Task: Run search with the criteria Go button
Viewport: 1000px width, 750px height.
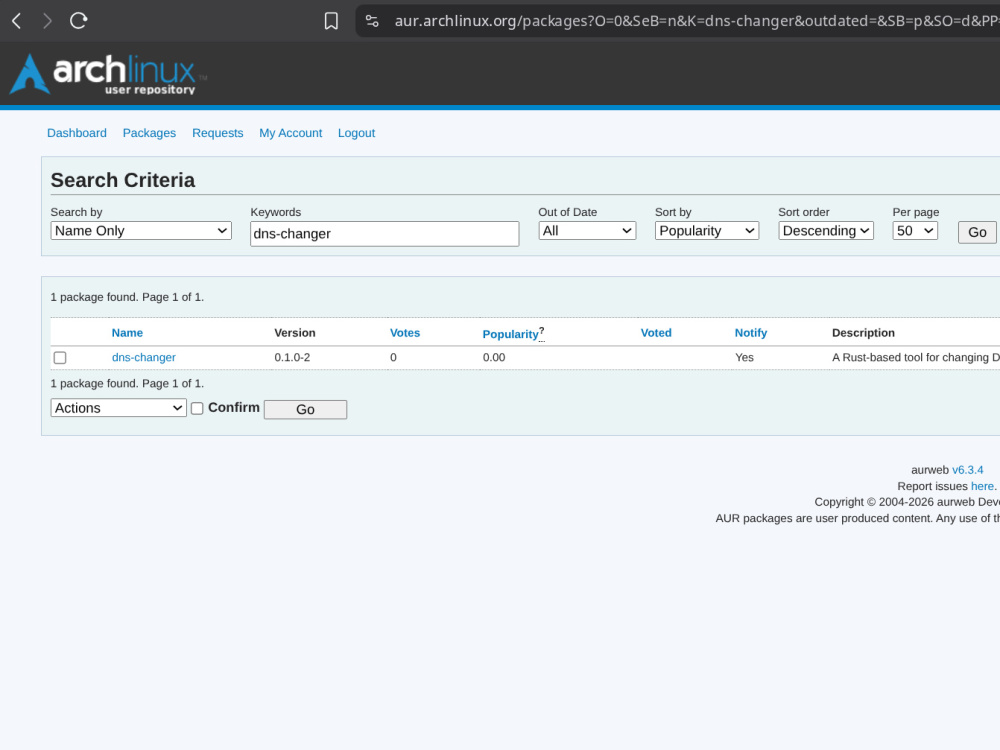Action: click(977, 232)
